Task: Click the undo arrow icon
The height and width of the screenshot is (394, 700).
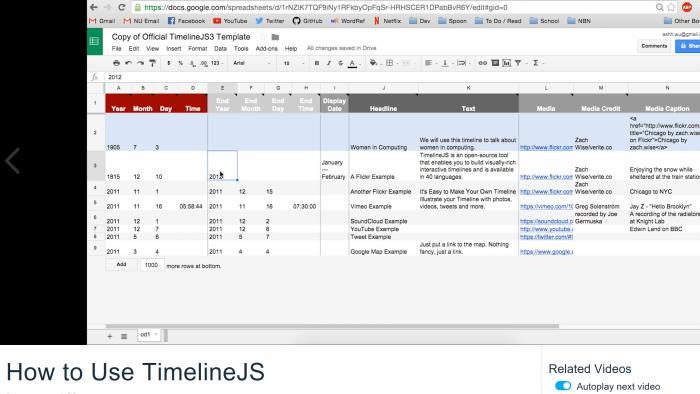Action: [129, 63]
